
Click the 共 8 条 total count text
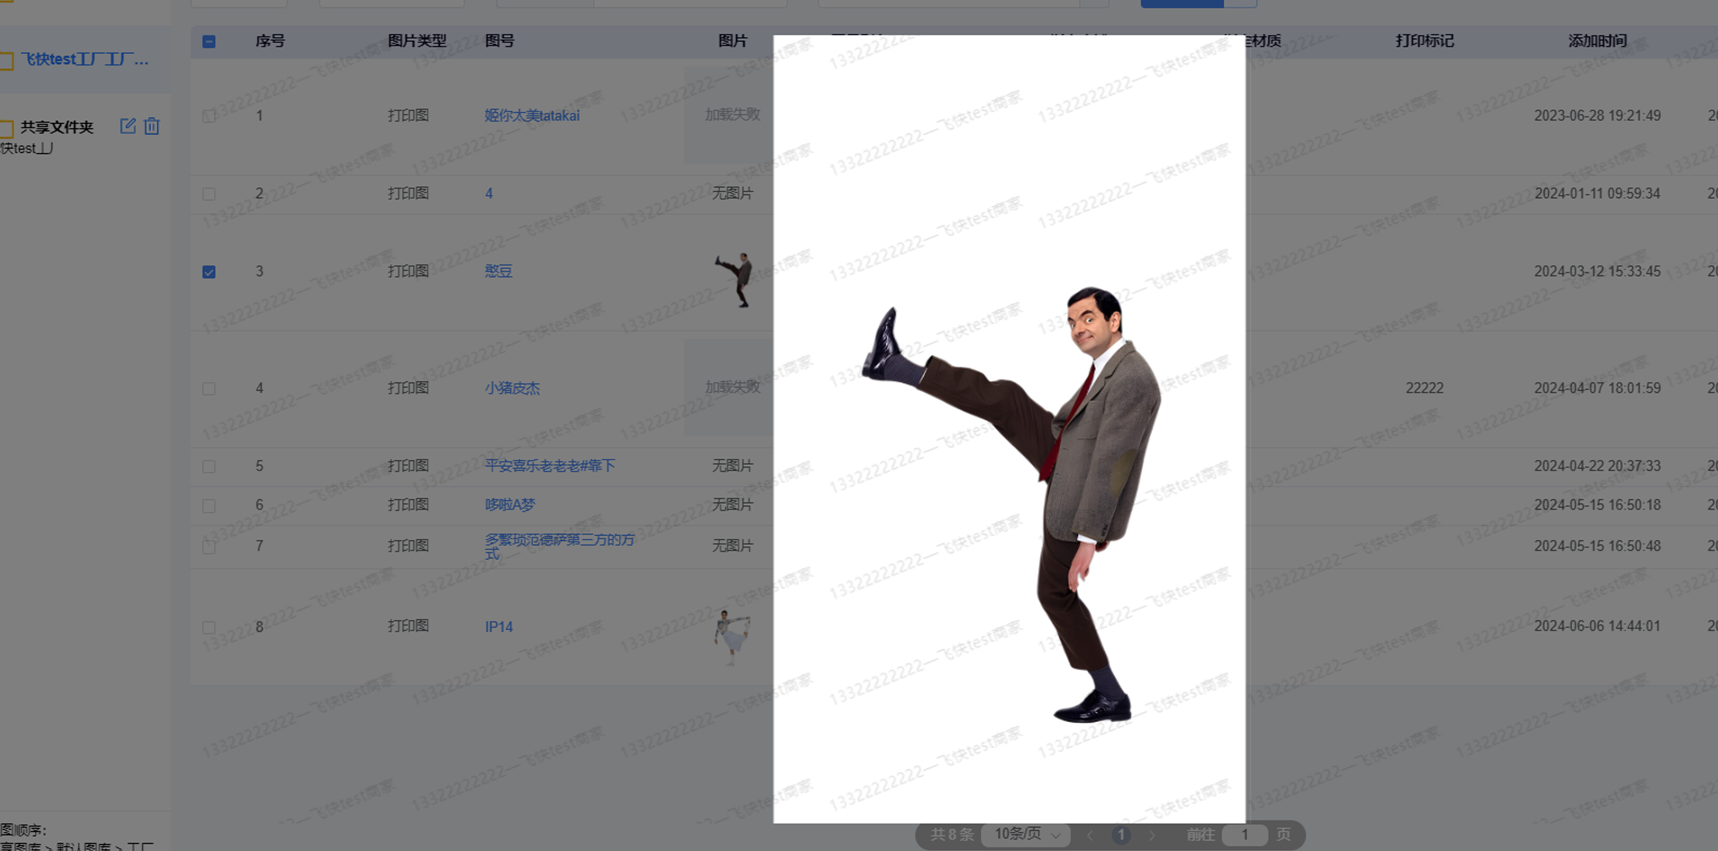coord(951,834)
